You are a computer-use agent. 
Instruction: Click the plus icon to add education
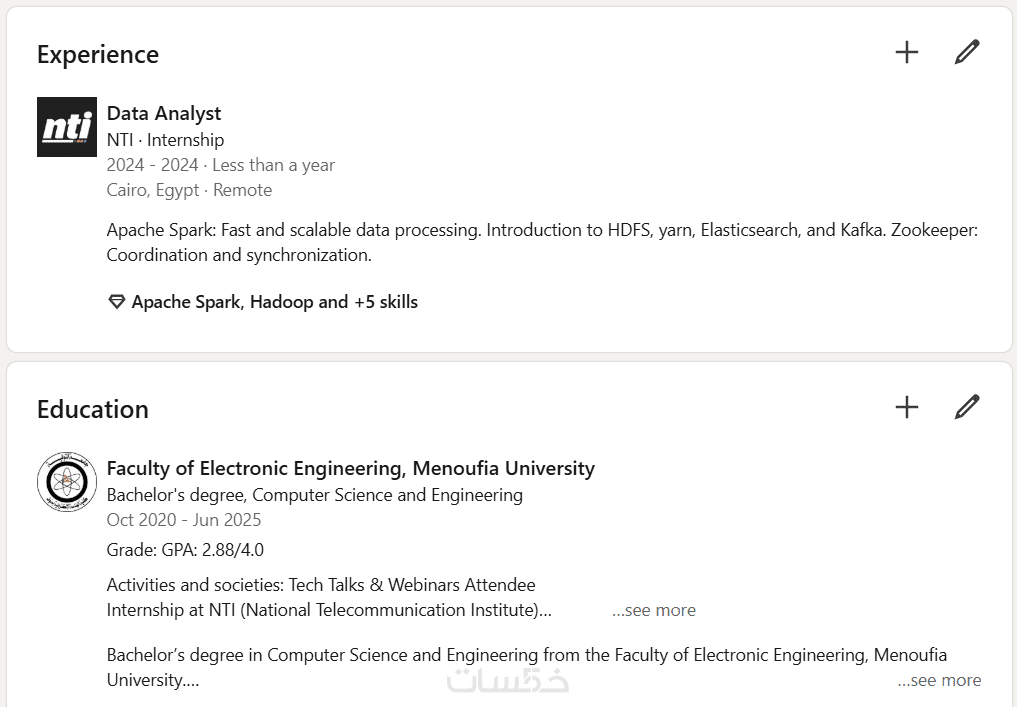click(x=906, y=407)
